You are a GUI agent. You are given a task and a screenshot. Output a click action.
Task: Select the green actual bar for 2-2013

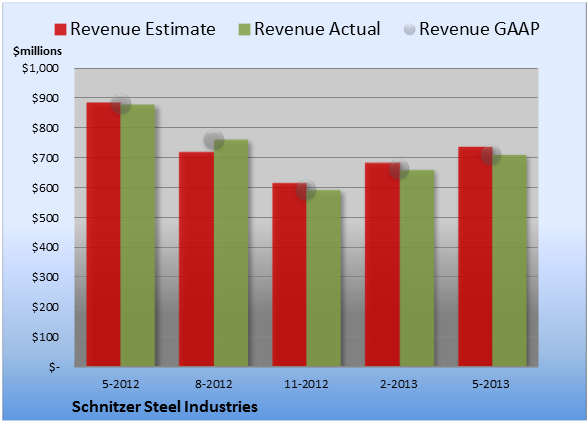[x=417, y=268]
